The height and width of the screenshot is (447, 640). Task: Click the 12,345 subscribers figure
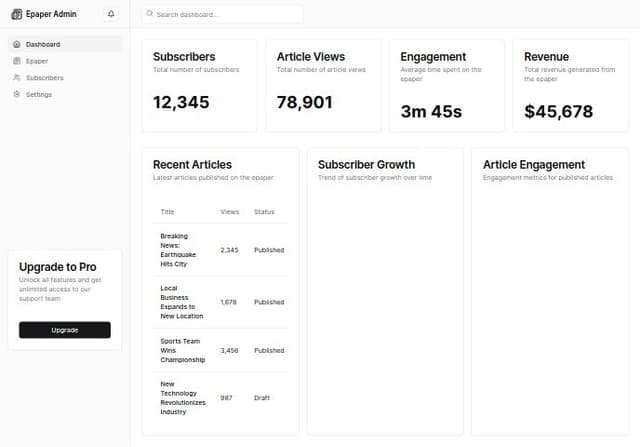(x=181, y=102)
